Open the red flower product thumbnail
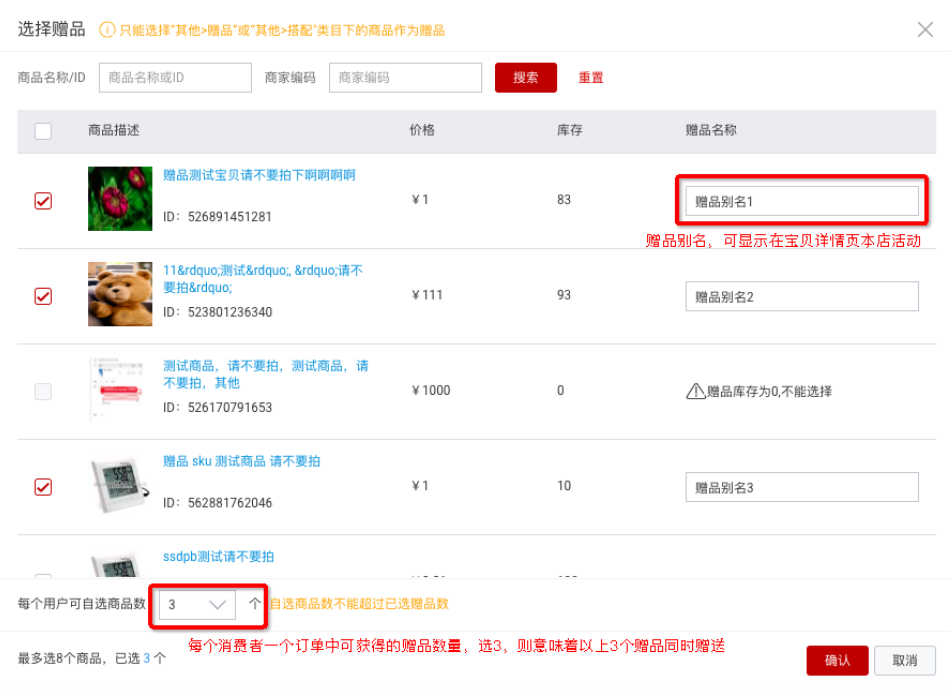The image size is (951, 689). pyautogui.click(x=120, y=198)
